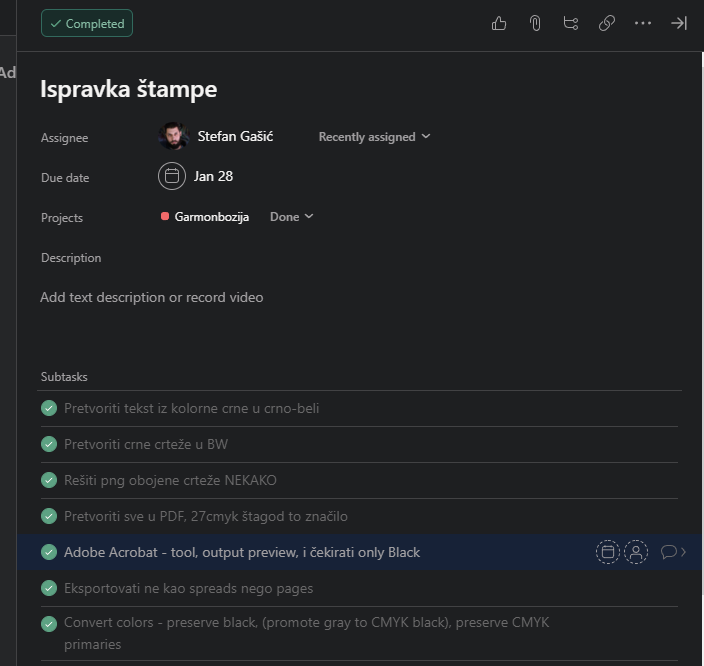Click the add subtask icon in the header
Screen dimensions: 704x666
571,23
